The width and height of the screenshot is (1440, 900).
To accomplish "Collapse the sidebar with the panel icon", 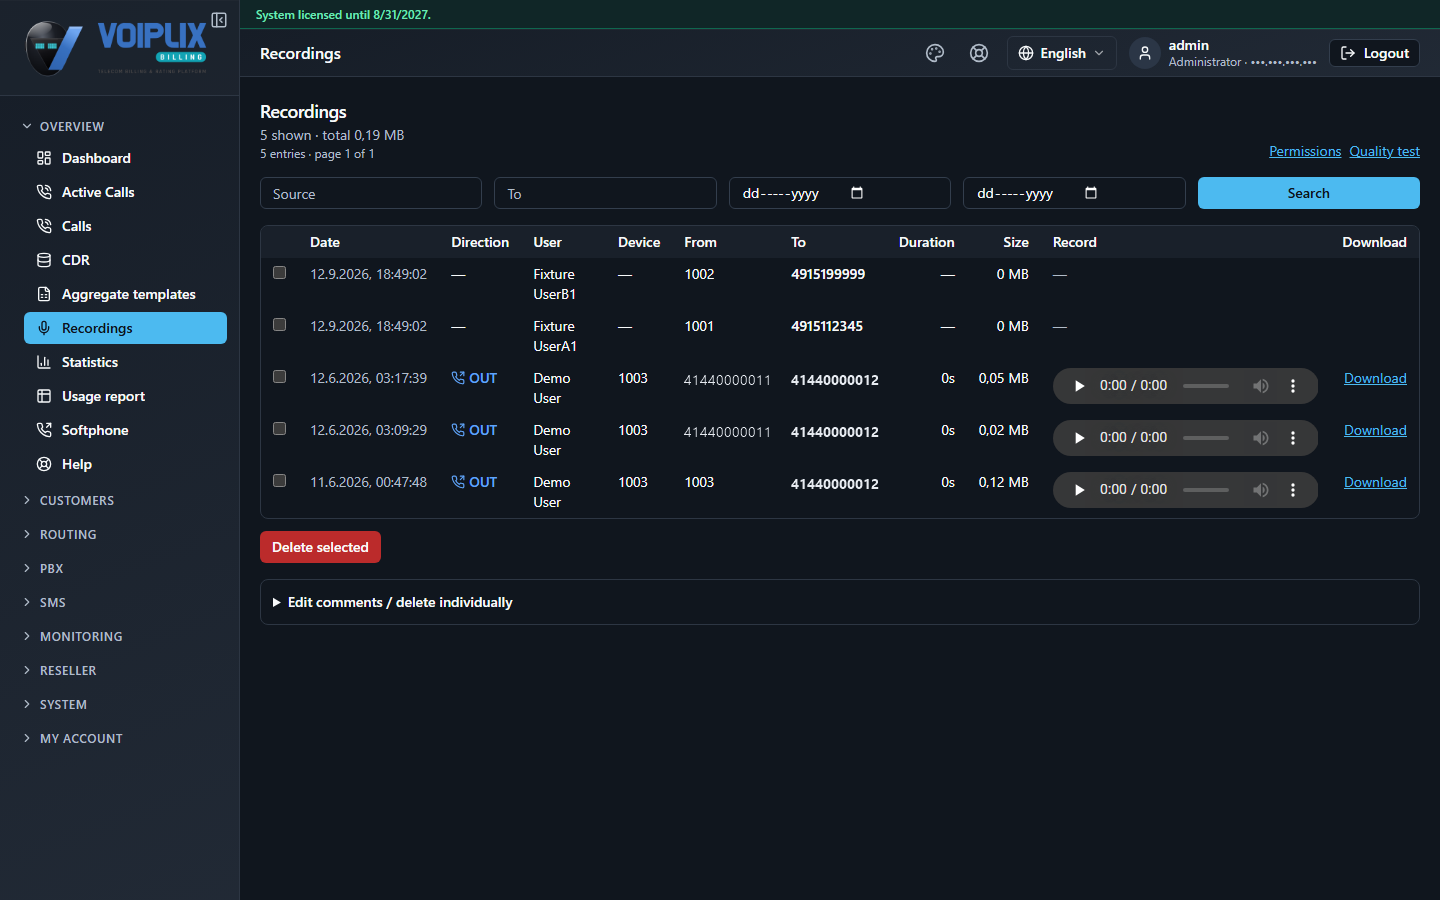I will (219, 20).
